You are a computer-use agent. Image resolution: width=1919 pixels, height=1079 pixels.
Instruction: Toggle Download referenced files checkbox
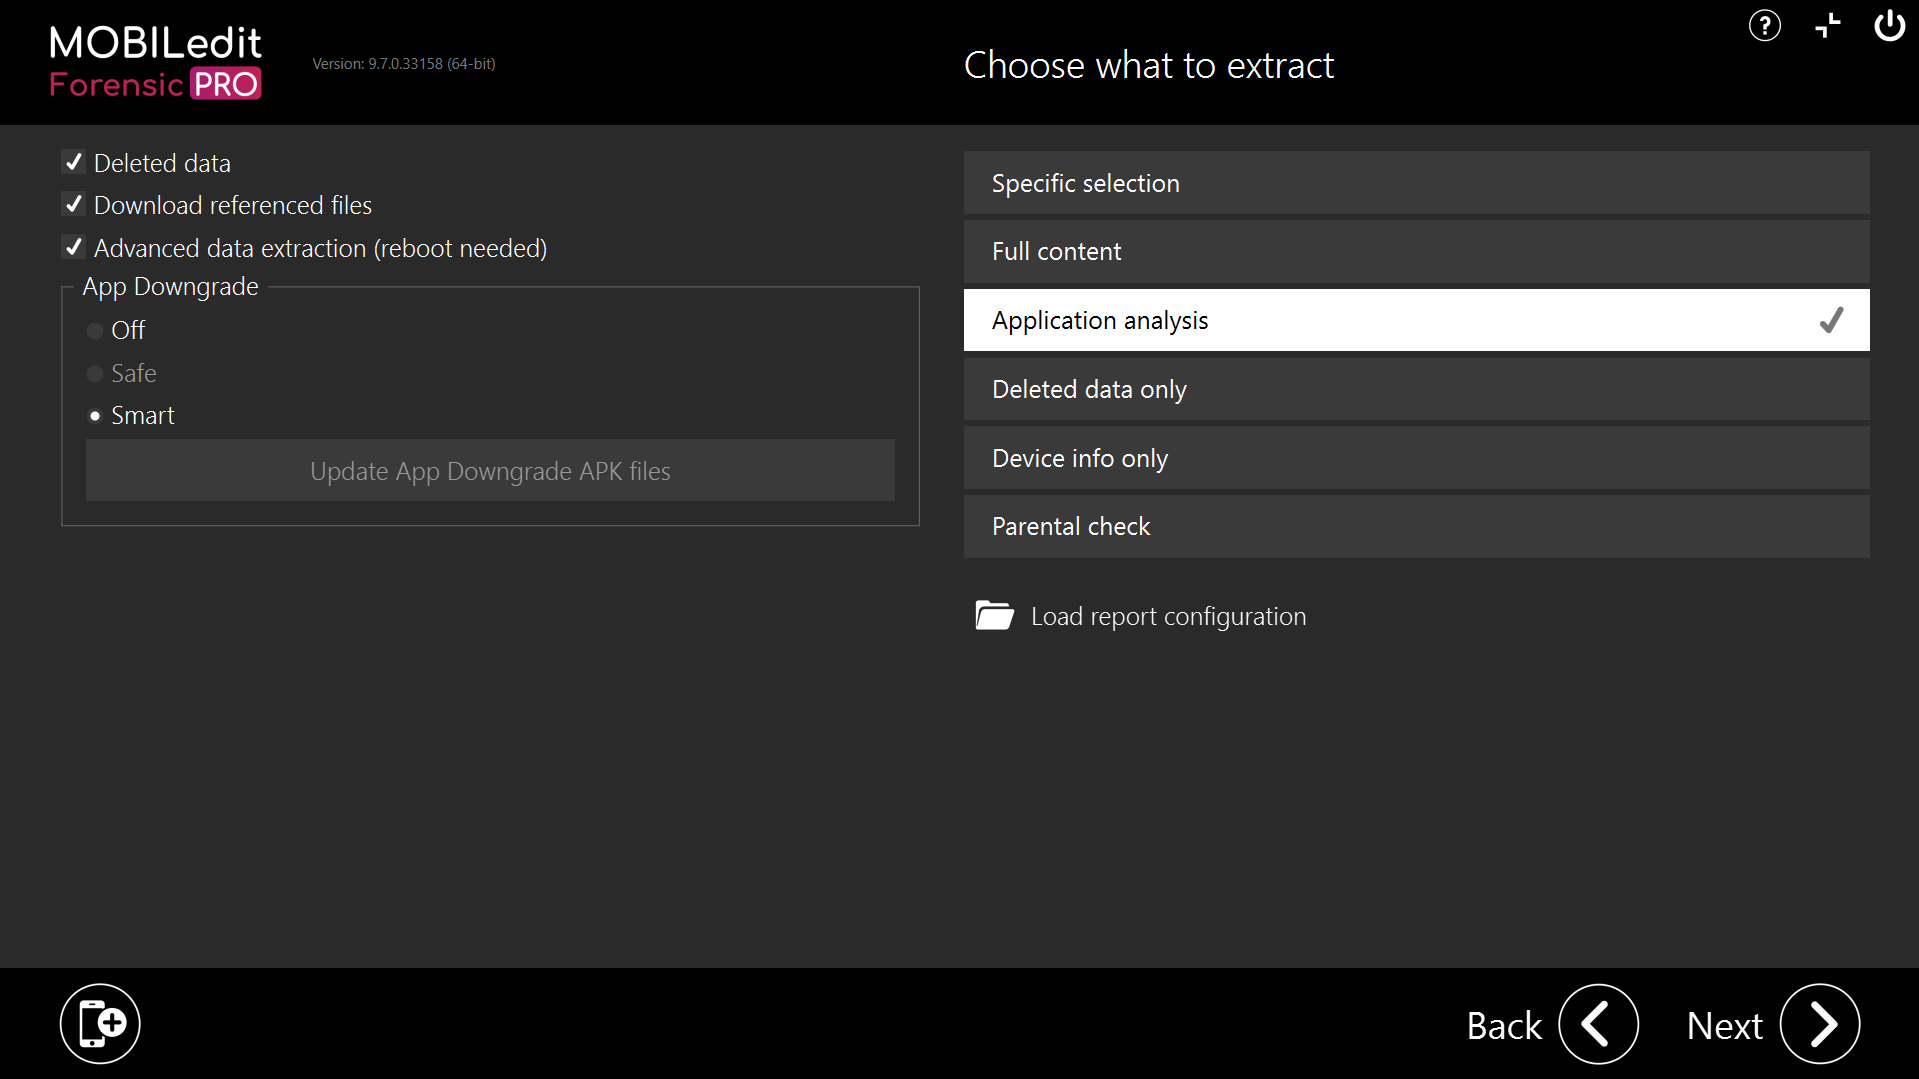click(x=74, y=205)
